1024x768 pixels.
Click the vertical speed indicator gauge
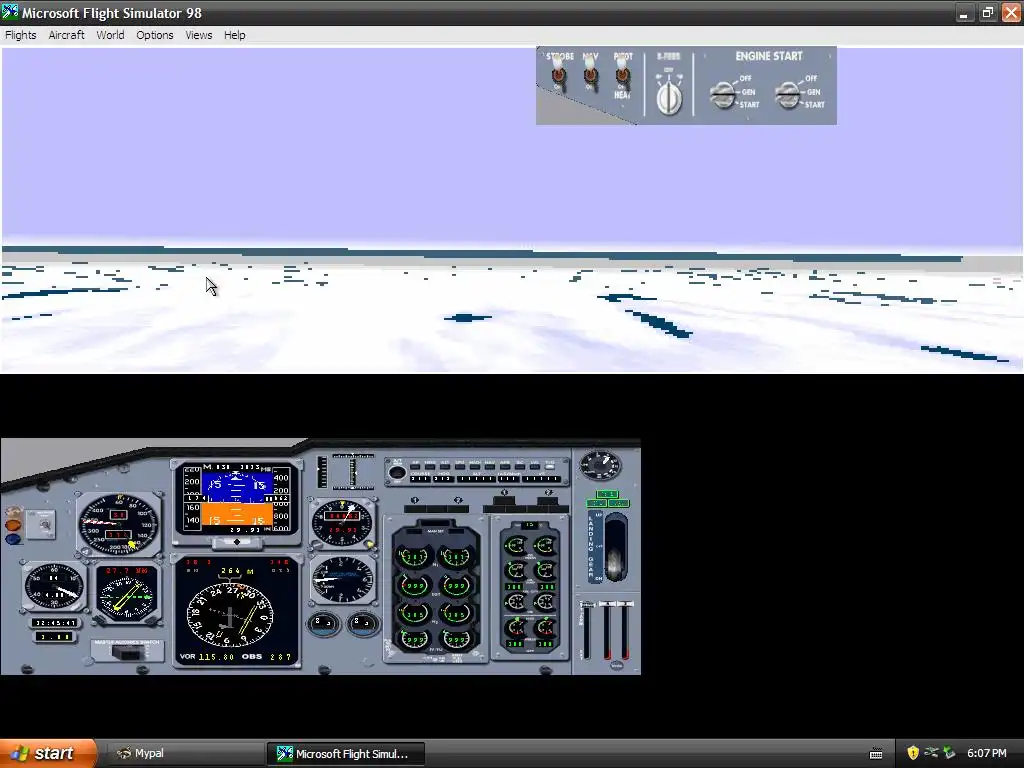[x=342, y=579]
